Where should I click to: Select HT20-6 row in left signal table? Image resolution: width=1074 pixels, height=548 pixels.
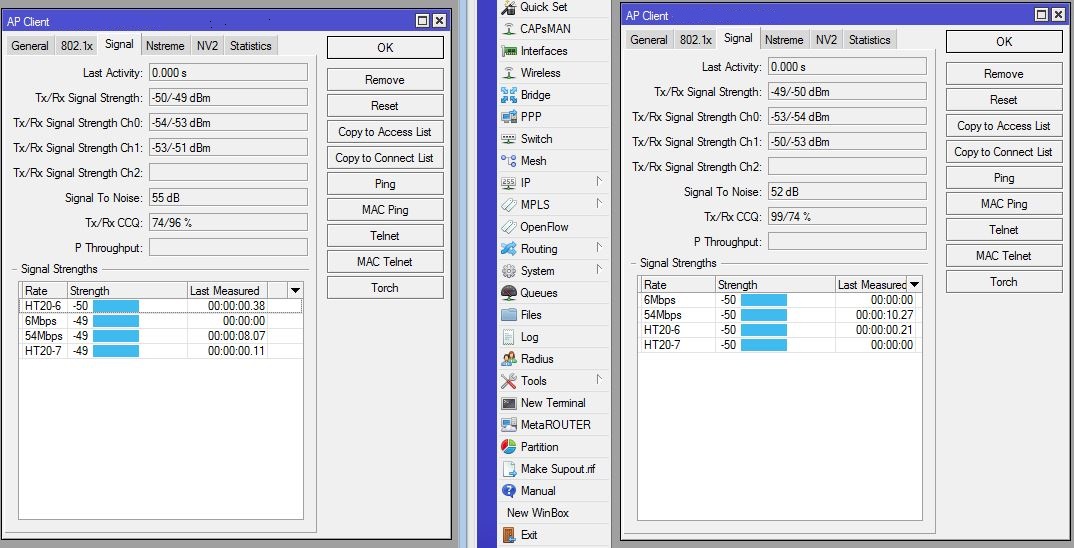coord(160,306)
